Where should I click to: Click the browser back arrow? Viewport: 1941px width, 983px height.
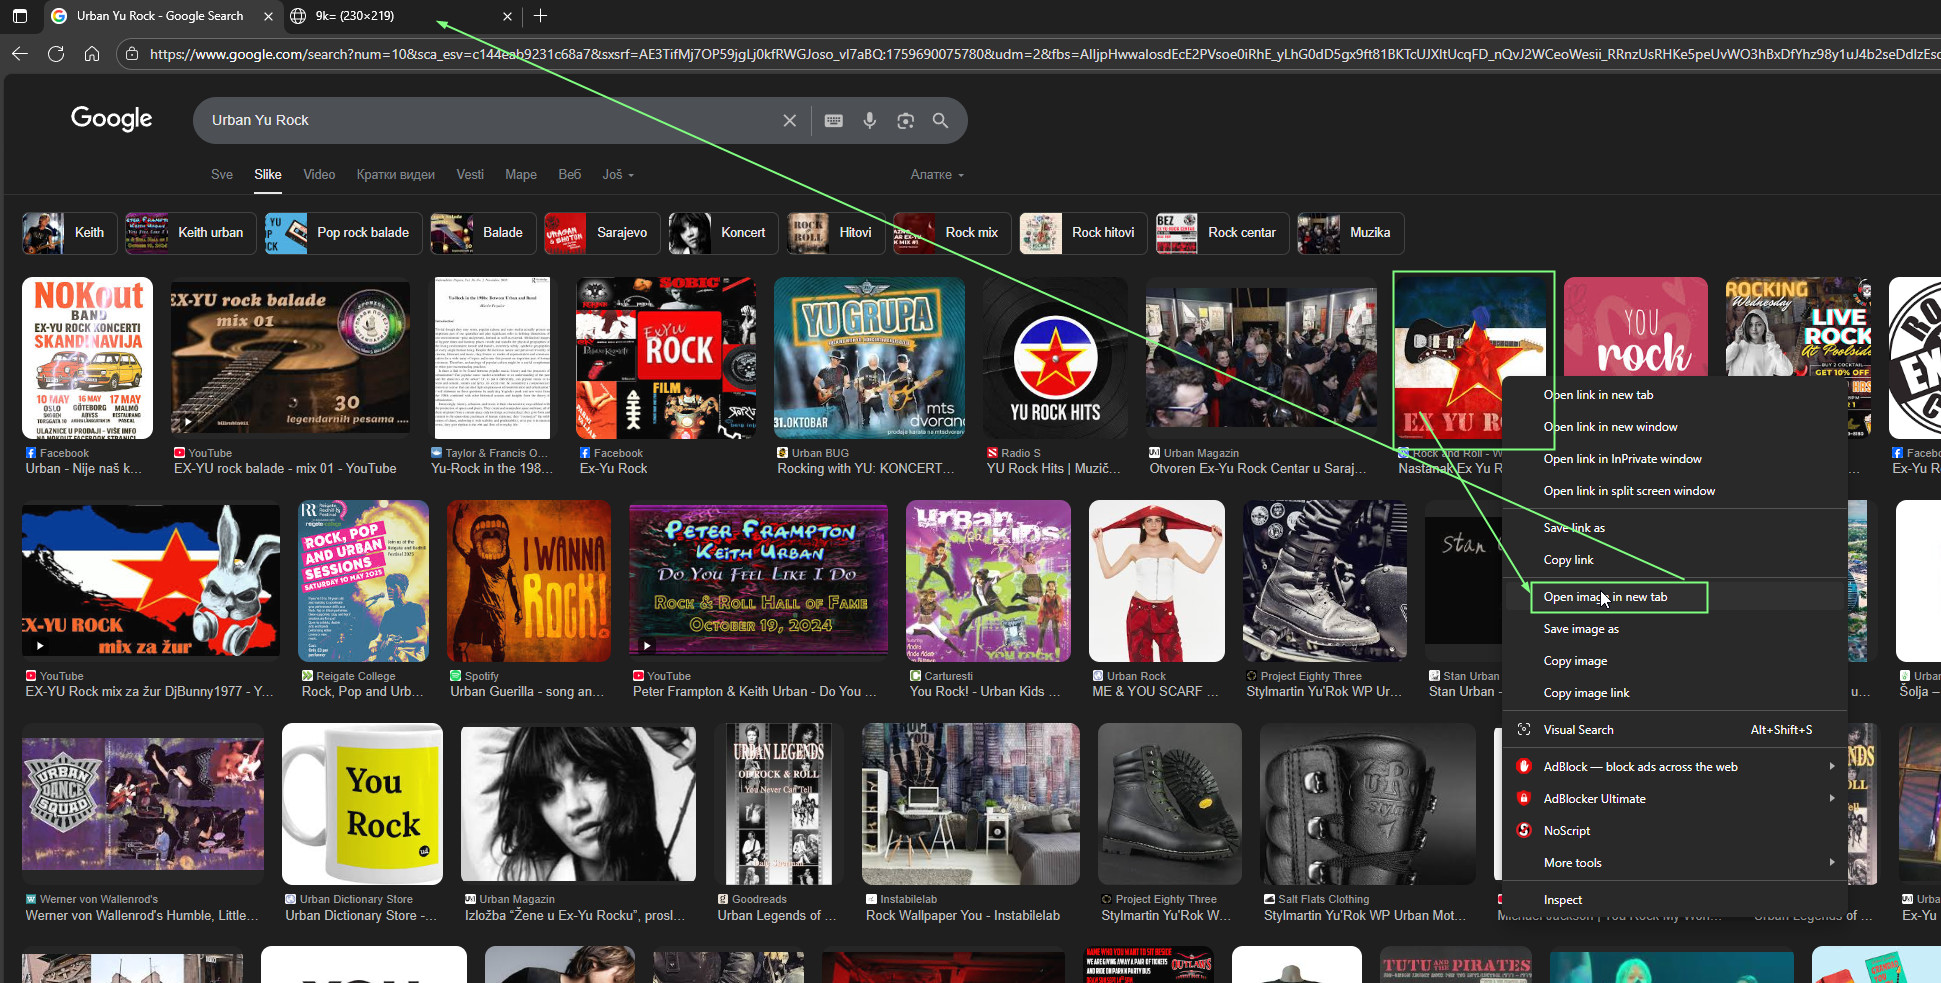(20, 54)
